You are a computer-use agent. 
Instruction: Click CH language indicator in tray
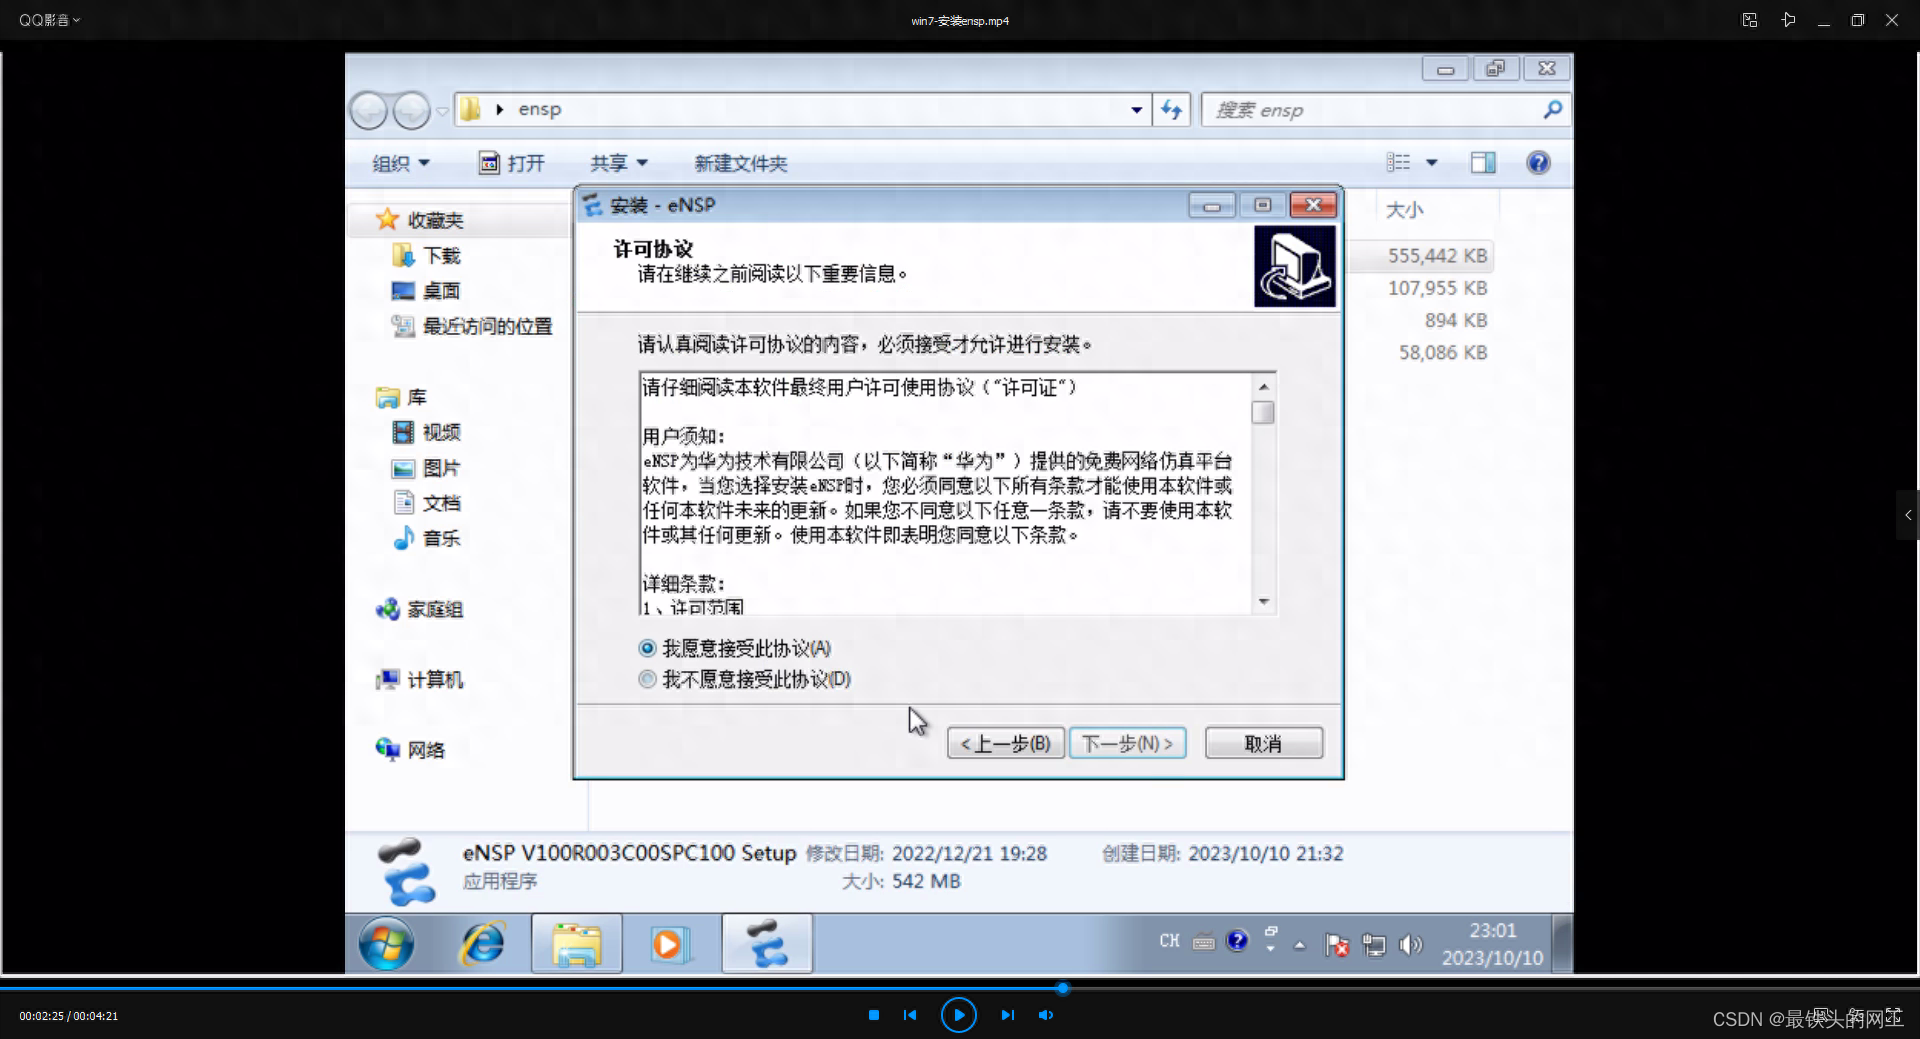(x=1169, y=941)
